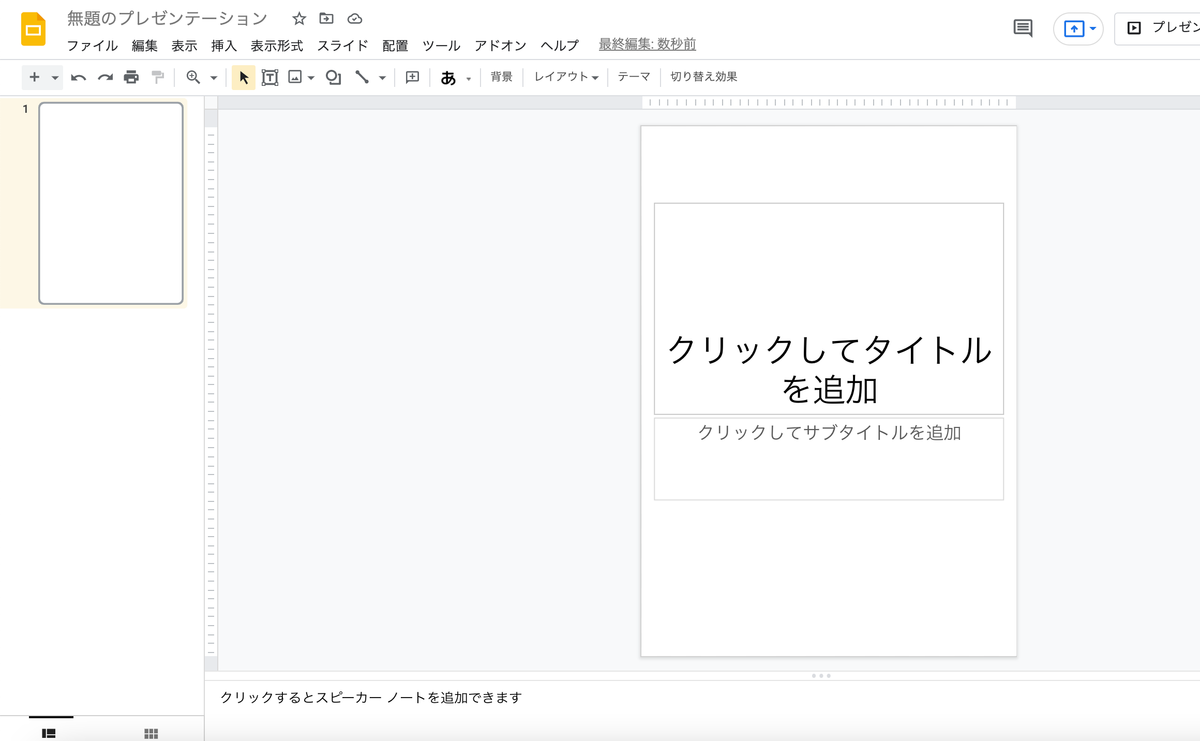Click the 切り替え効果 button
1200x741 pixels.
click(703, 77)
